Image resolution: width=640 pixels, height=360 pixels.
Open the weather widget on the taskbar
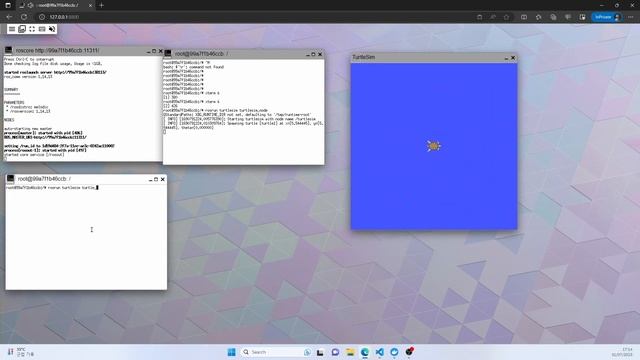point(20,352)
